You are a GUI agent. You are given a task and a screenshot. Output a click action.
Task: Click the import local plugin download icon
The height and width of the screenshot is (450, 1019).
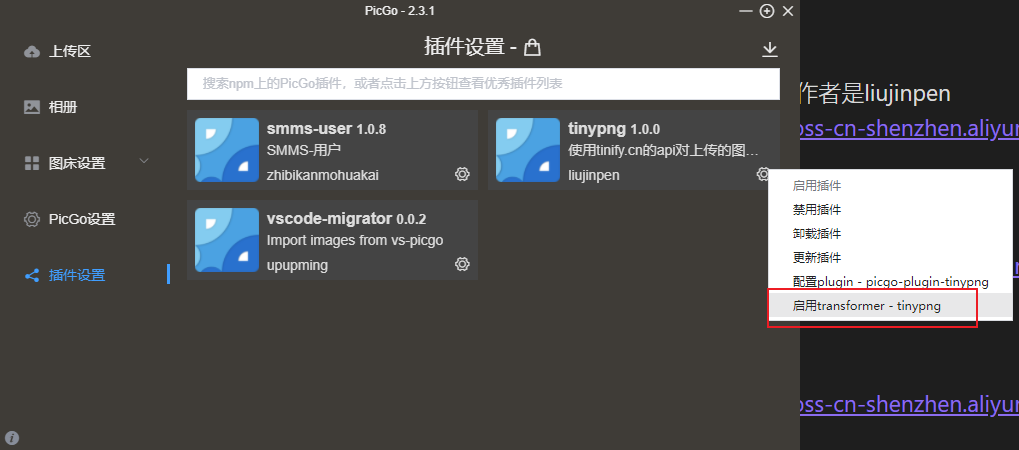tap(769, 49)
